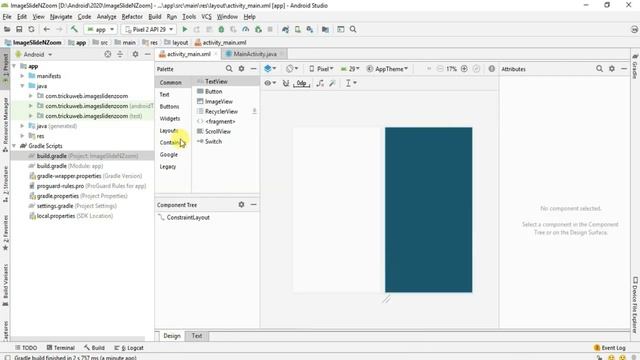Viewport: 640px width, 360px height.
Task: Collapse the app module tree node
Action: tap(14, 66)
